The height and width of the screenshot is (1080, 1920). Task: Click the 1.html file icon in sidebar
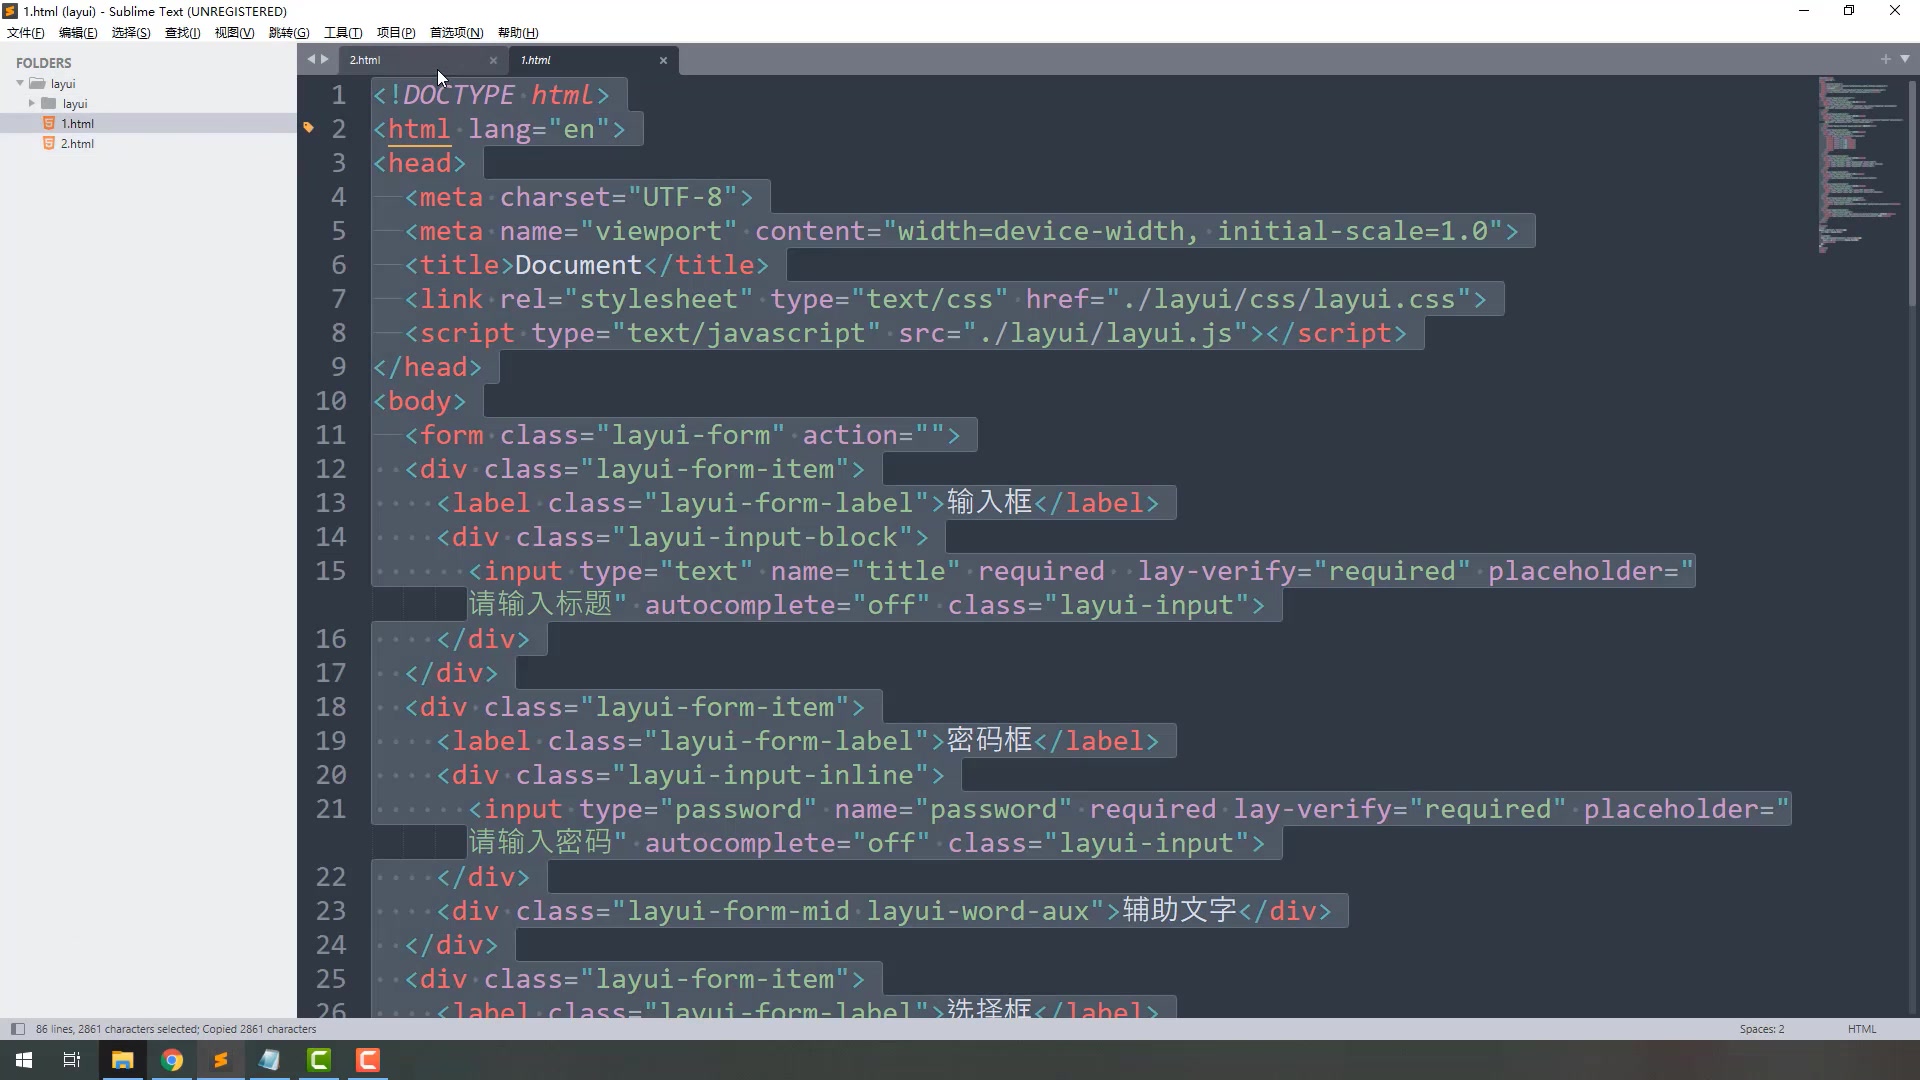tap(48, 123)
